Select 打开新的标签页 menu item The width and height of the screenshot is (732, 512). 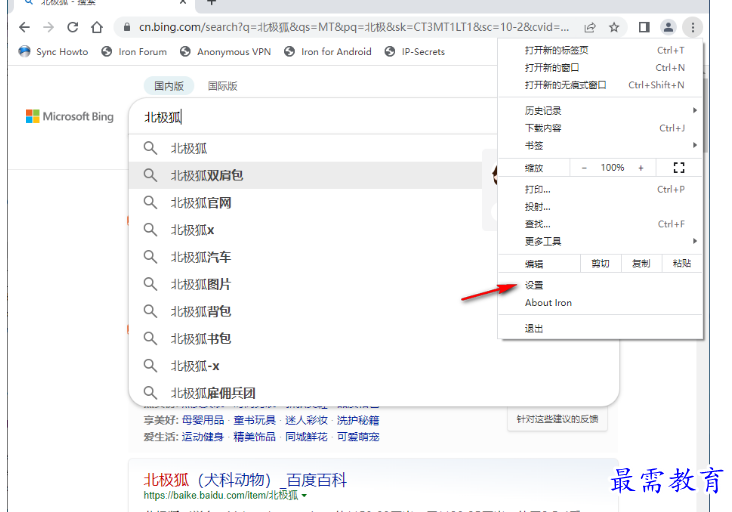pos(600,50)
